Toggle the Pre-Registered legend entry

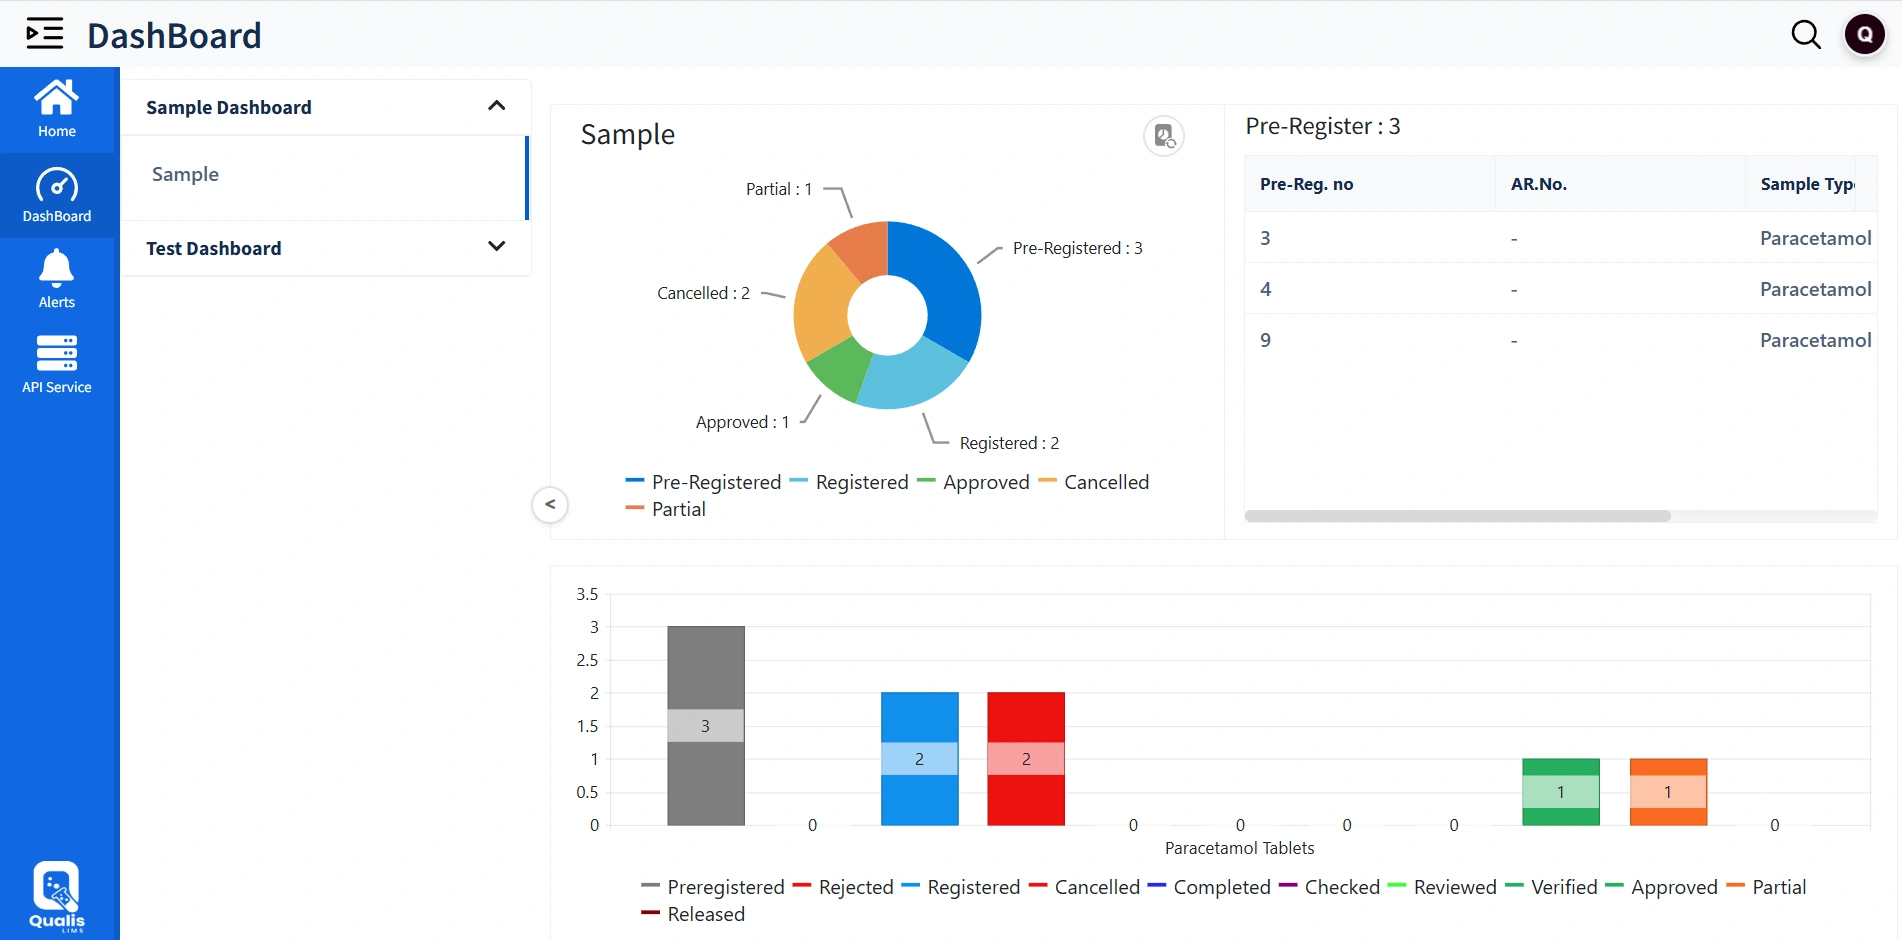click(x=715, y=481)
